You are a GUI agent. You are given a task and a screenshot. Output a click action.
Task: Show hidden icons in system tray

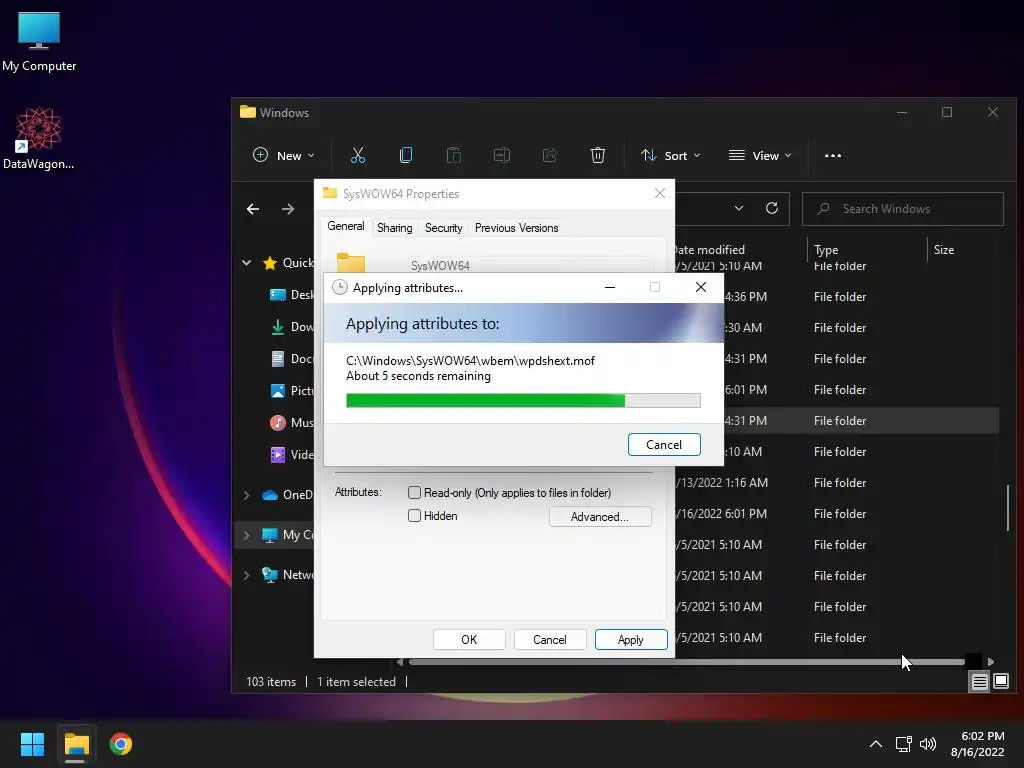pos(876,744)
